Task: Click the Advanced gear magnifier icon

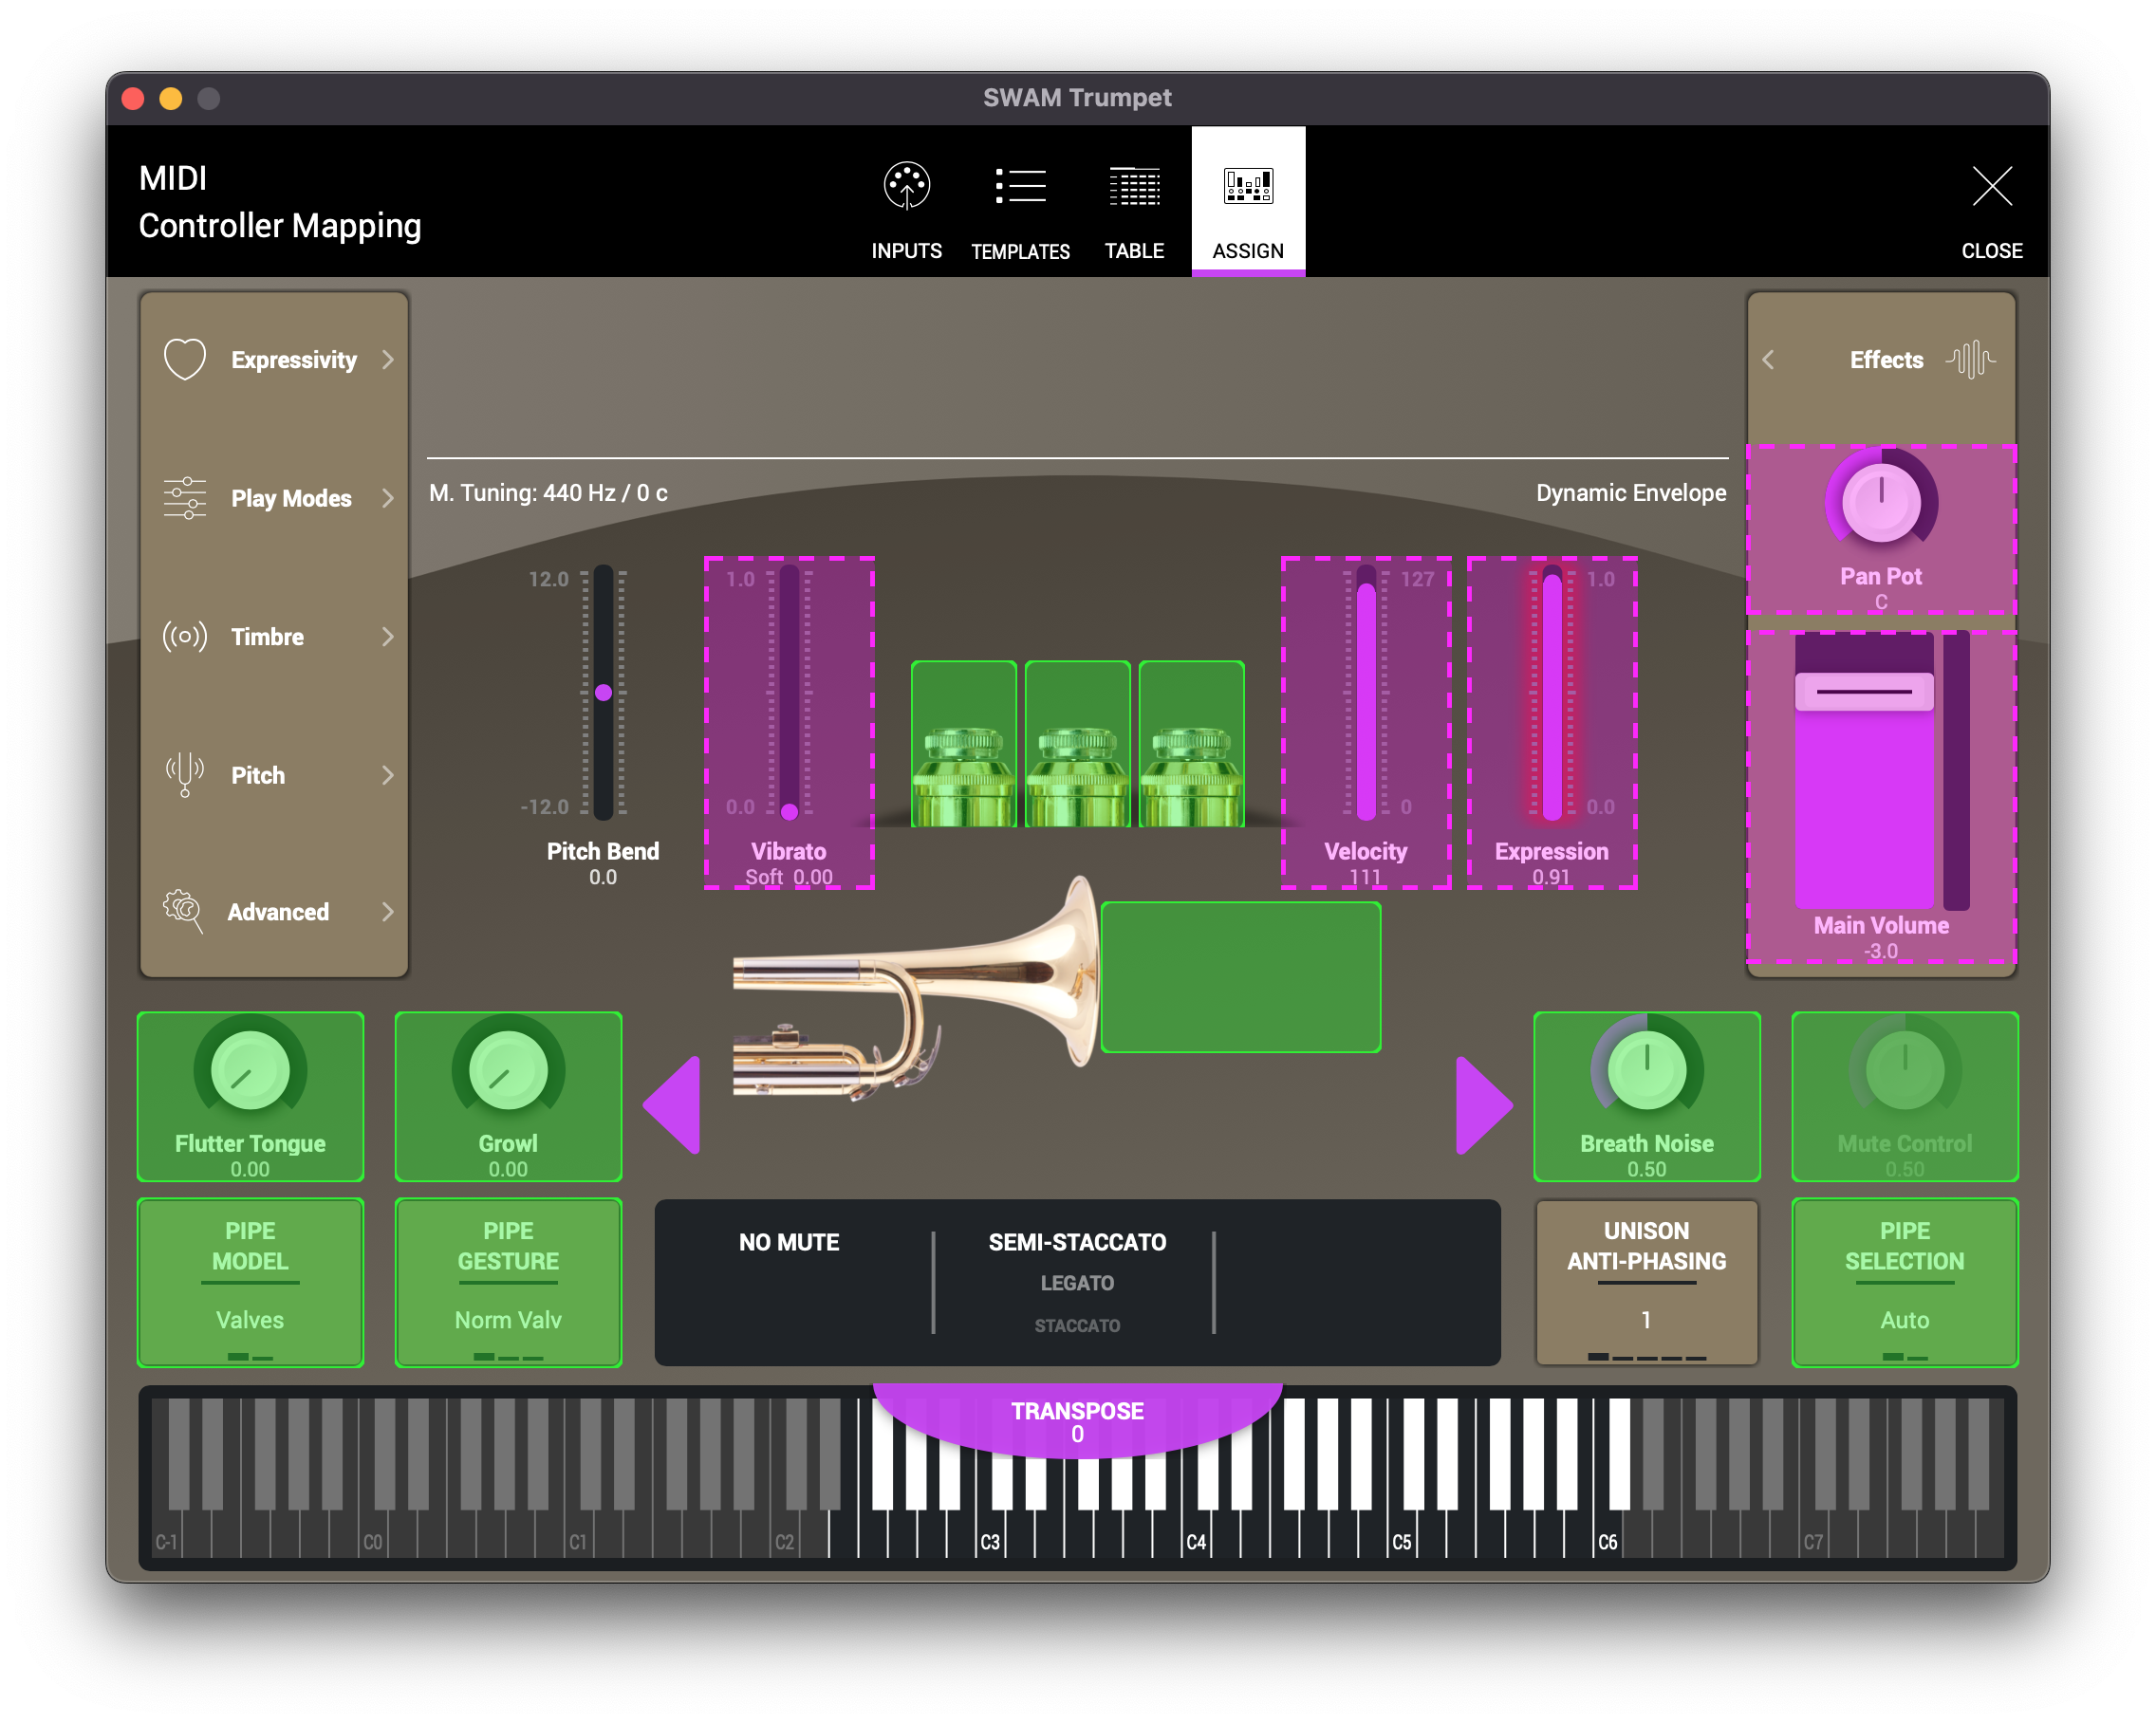Action: (184, 911)
